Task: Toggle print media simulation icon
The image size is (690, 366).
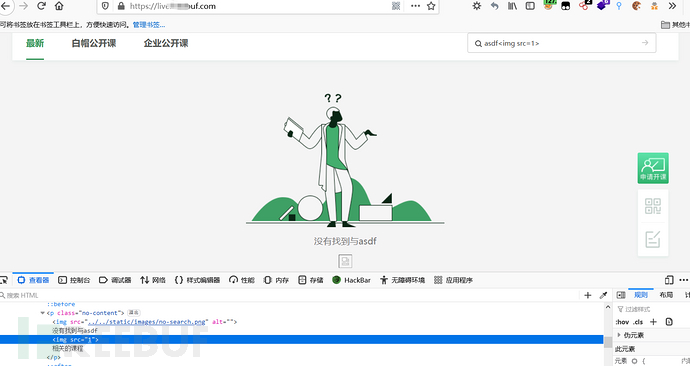Action: 669,322
